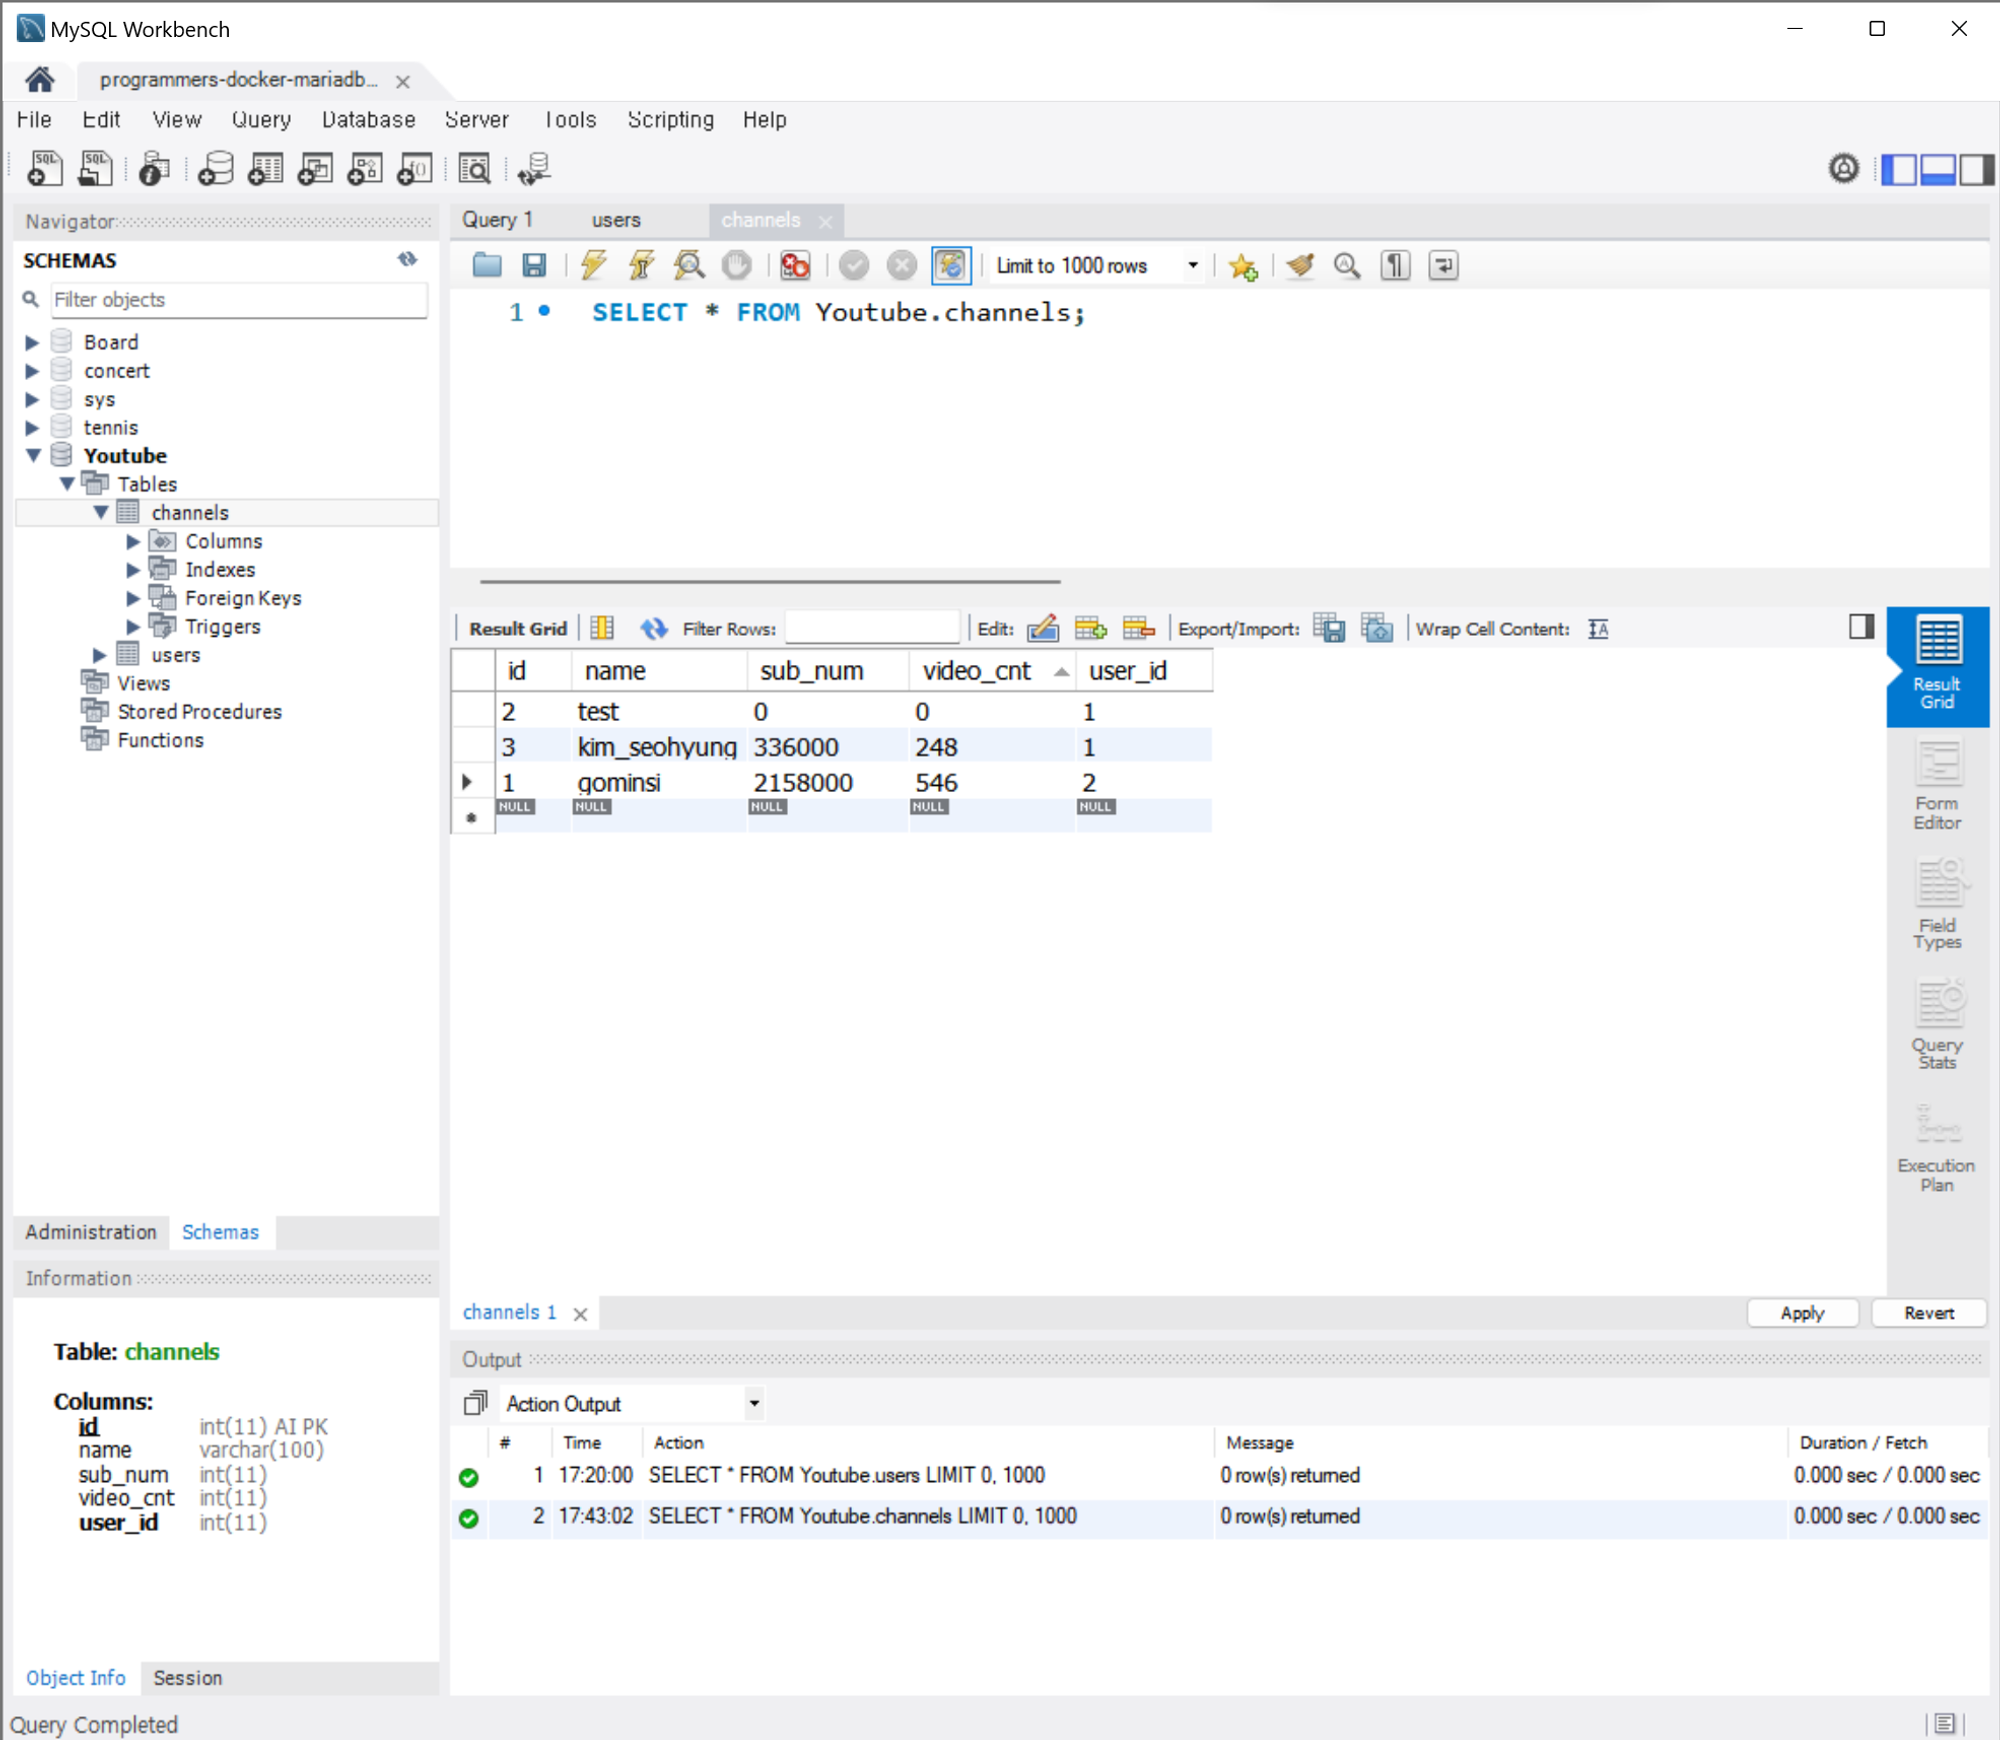
Task: Create new table icon in main toolbar
Action: click(x=265, y=168)
